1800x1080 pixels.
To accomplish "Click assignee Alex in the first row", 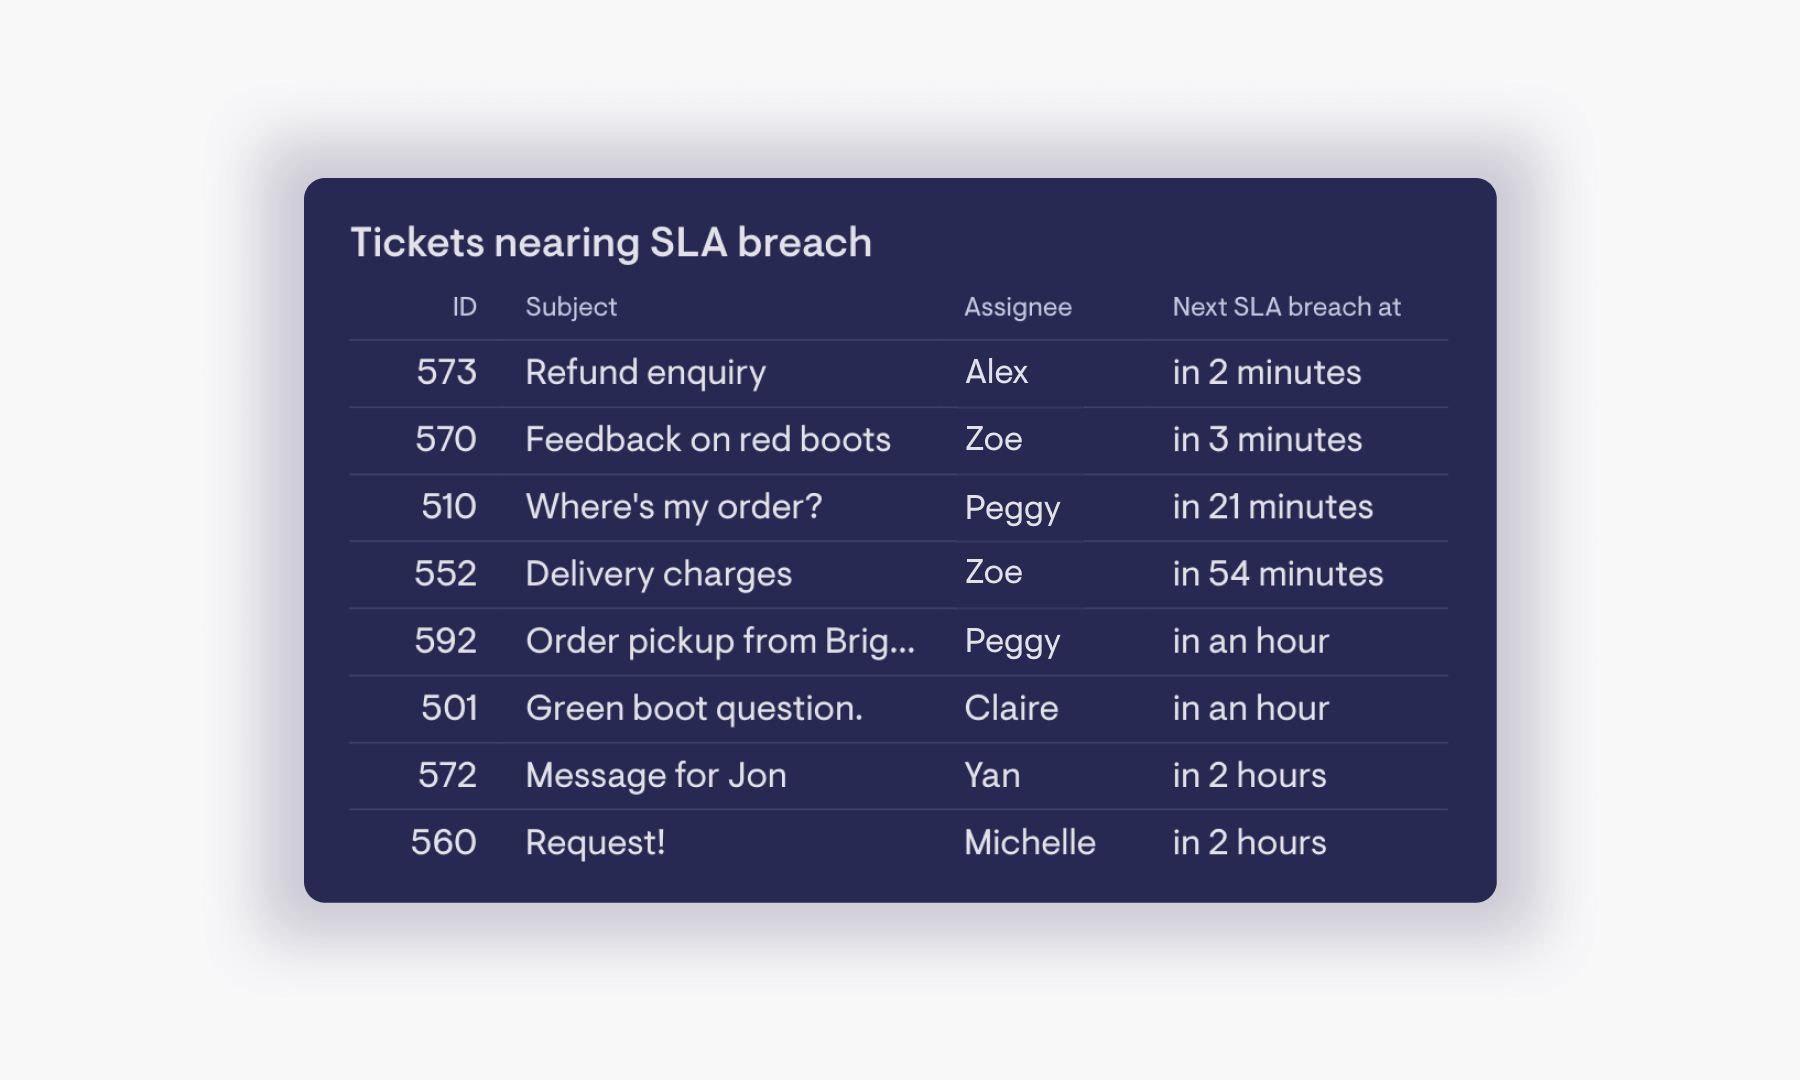I will (x=996, y=372).
